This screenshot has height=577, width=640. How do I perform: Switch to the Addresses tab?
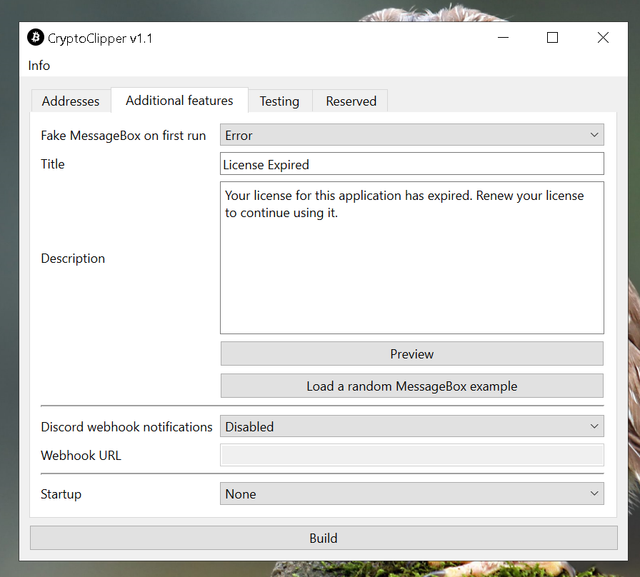click(x=71, y=101)
